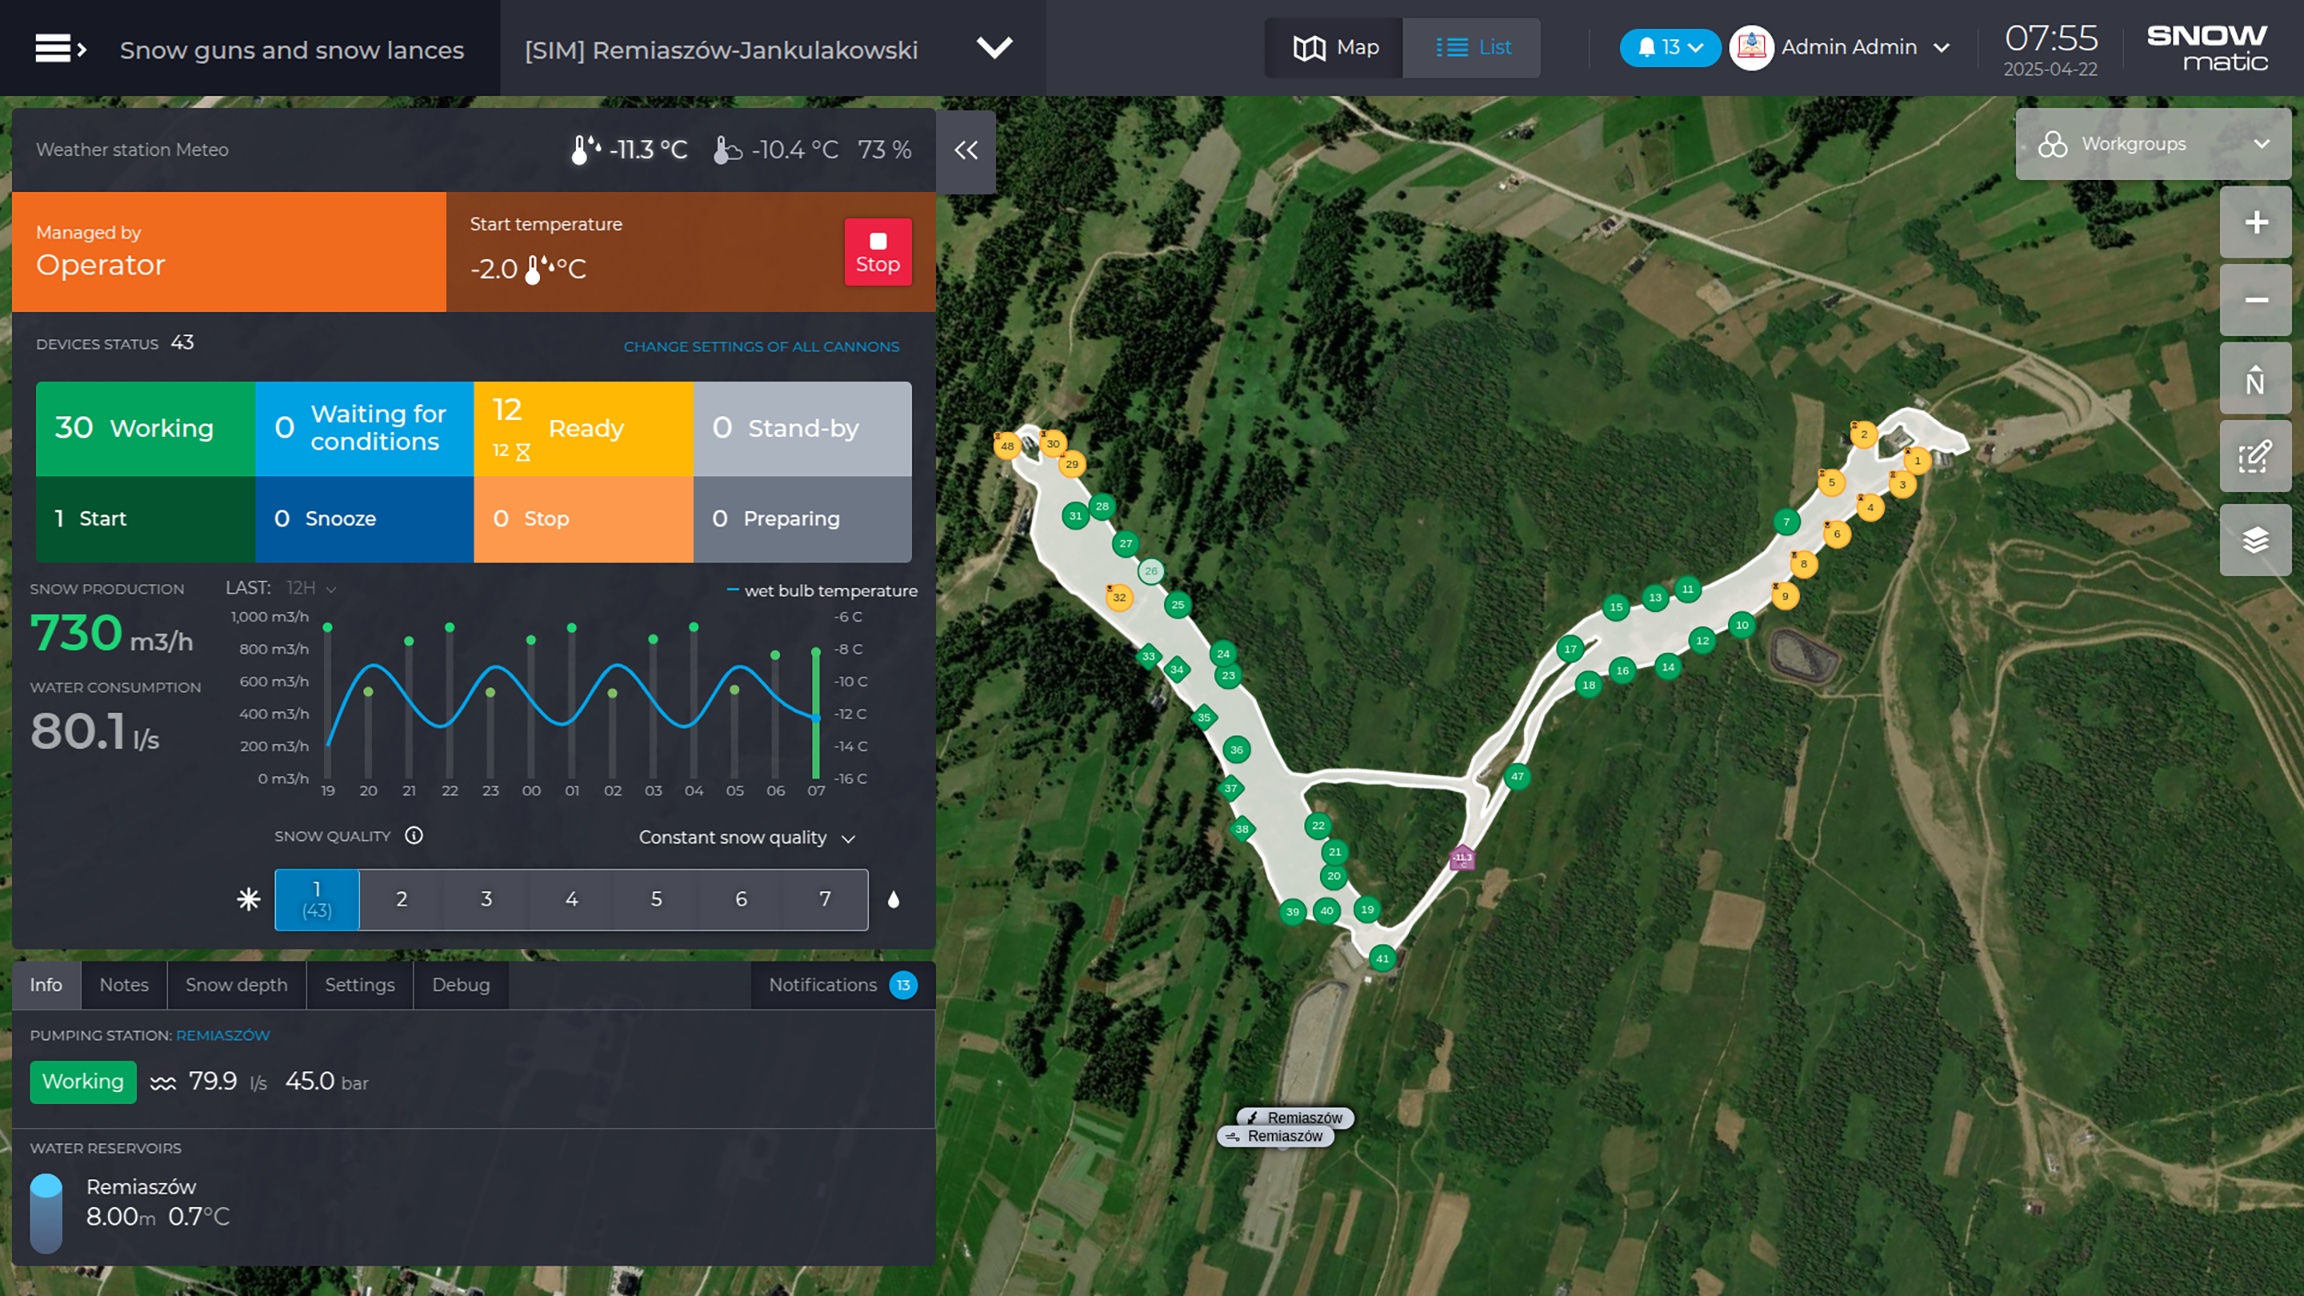Switch to the Map view

click(x=1335, y=48)
